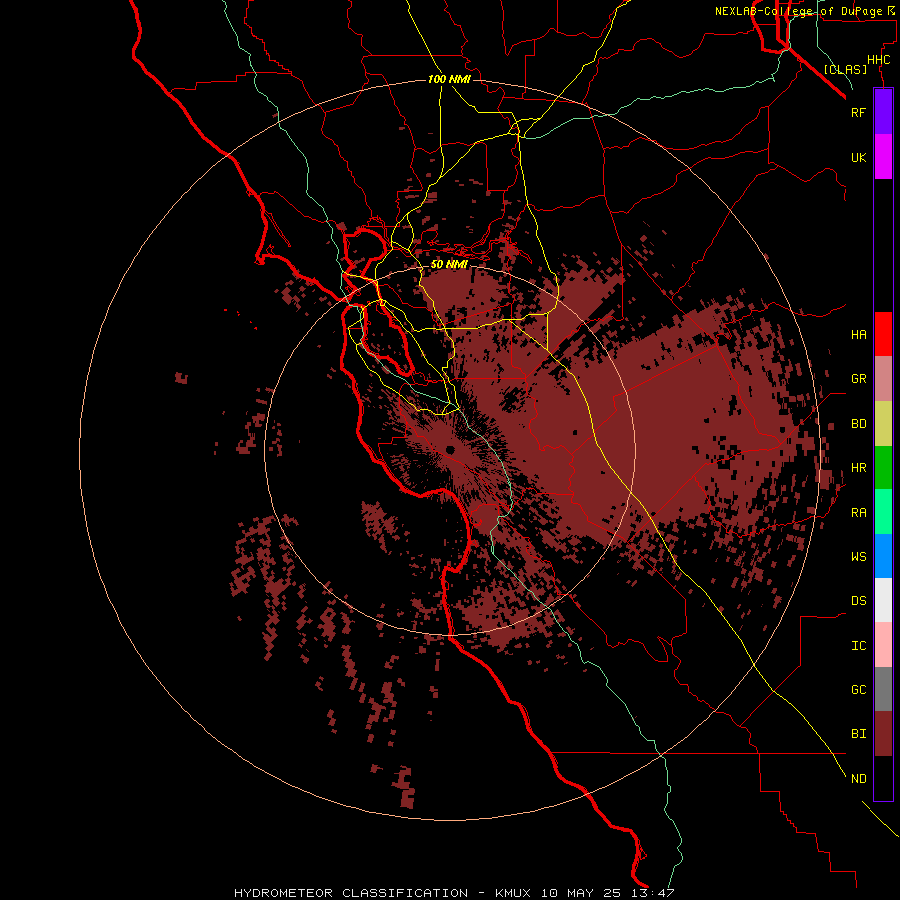Click the 'ND' legend label
900x900 pixels.
[x=858, y=779]
